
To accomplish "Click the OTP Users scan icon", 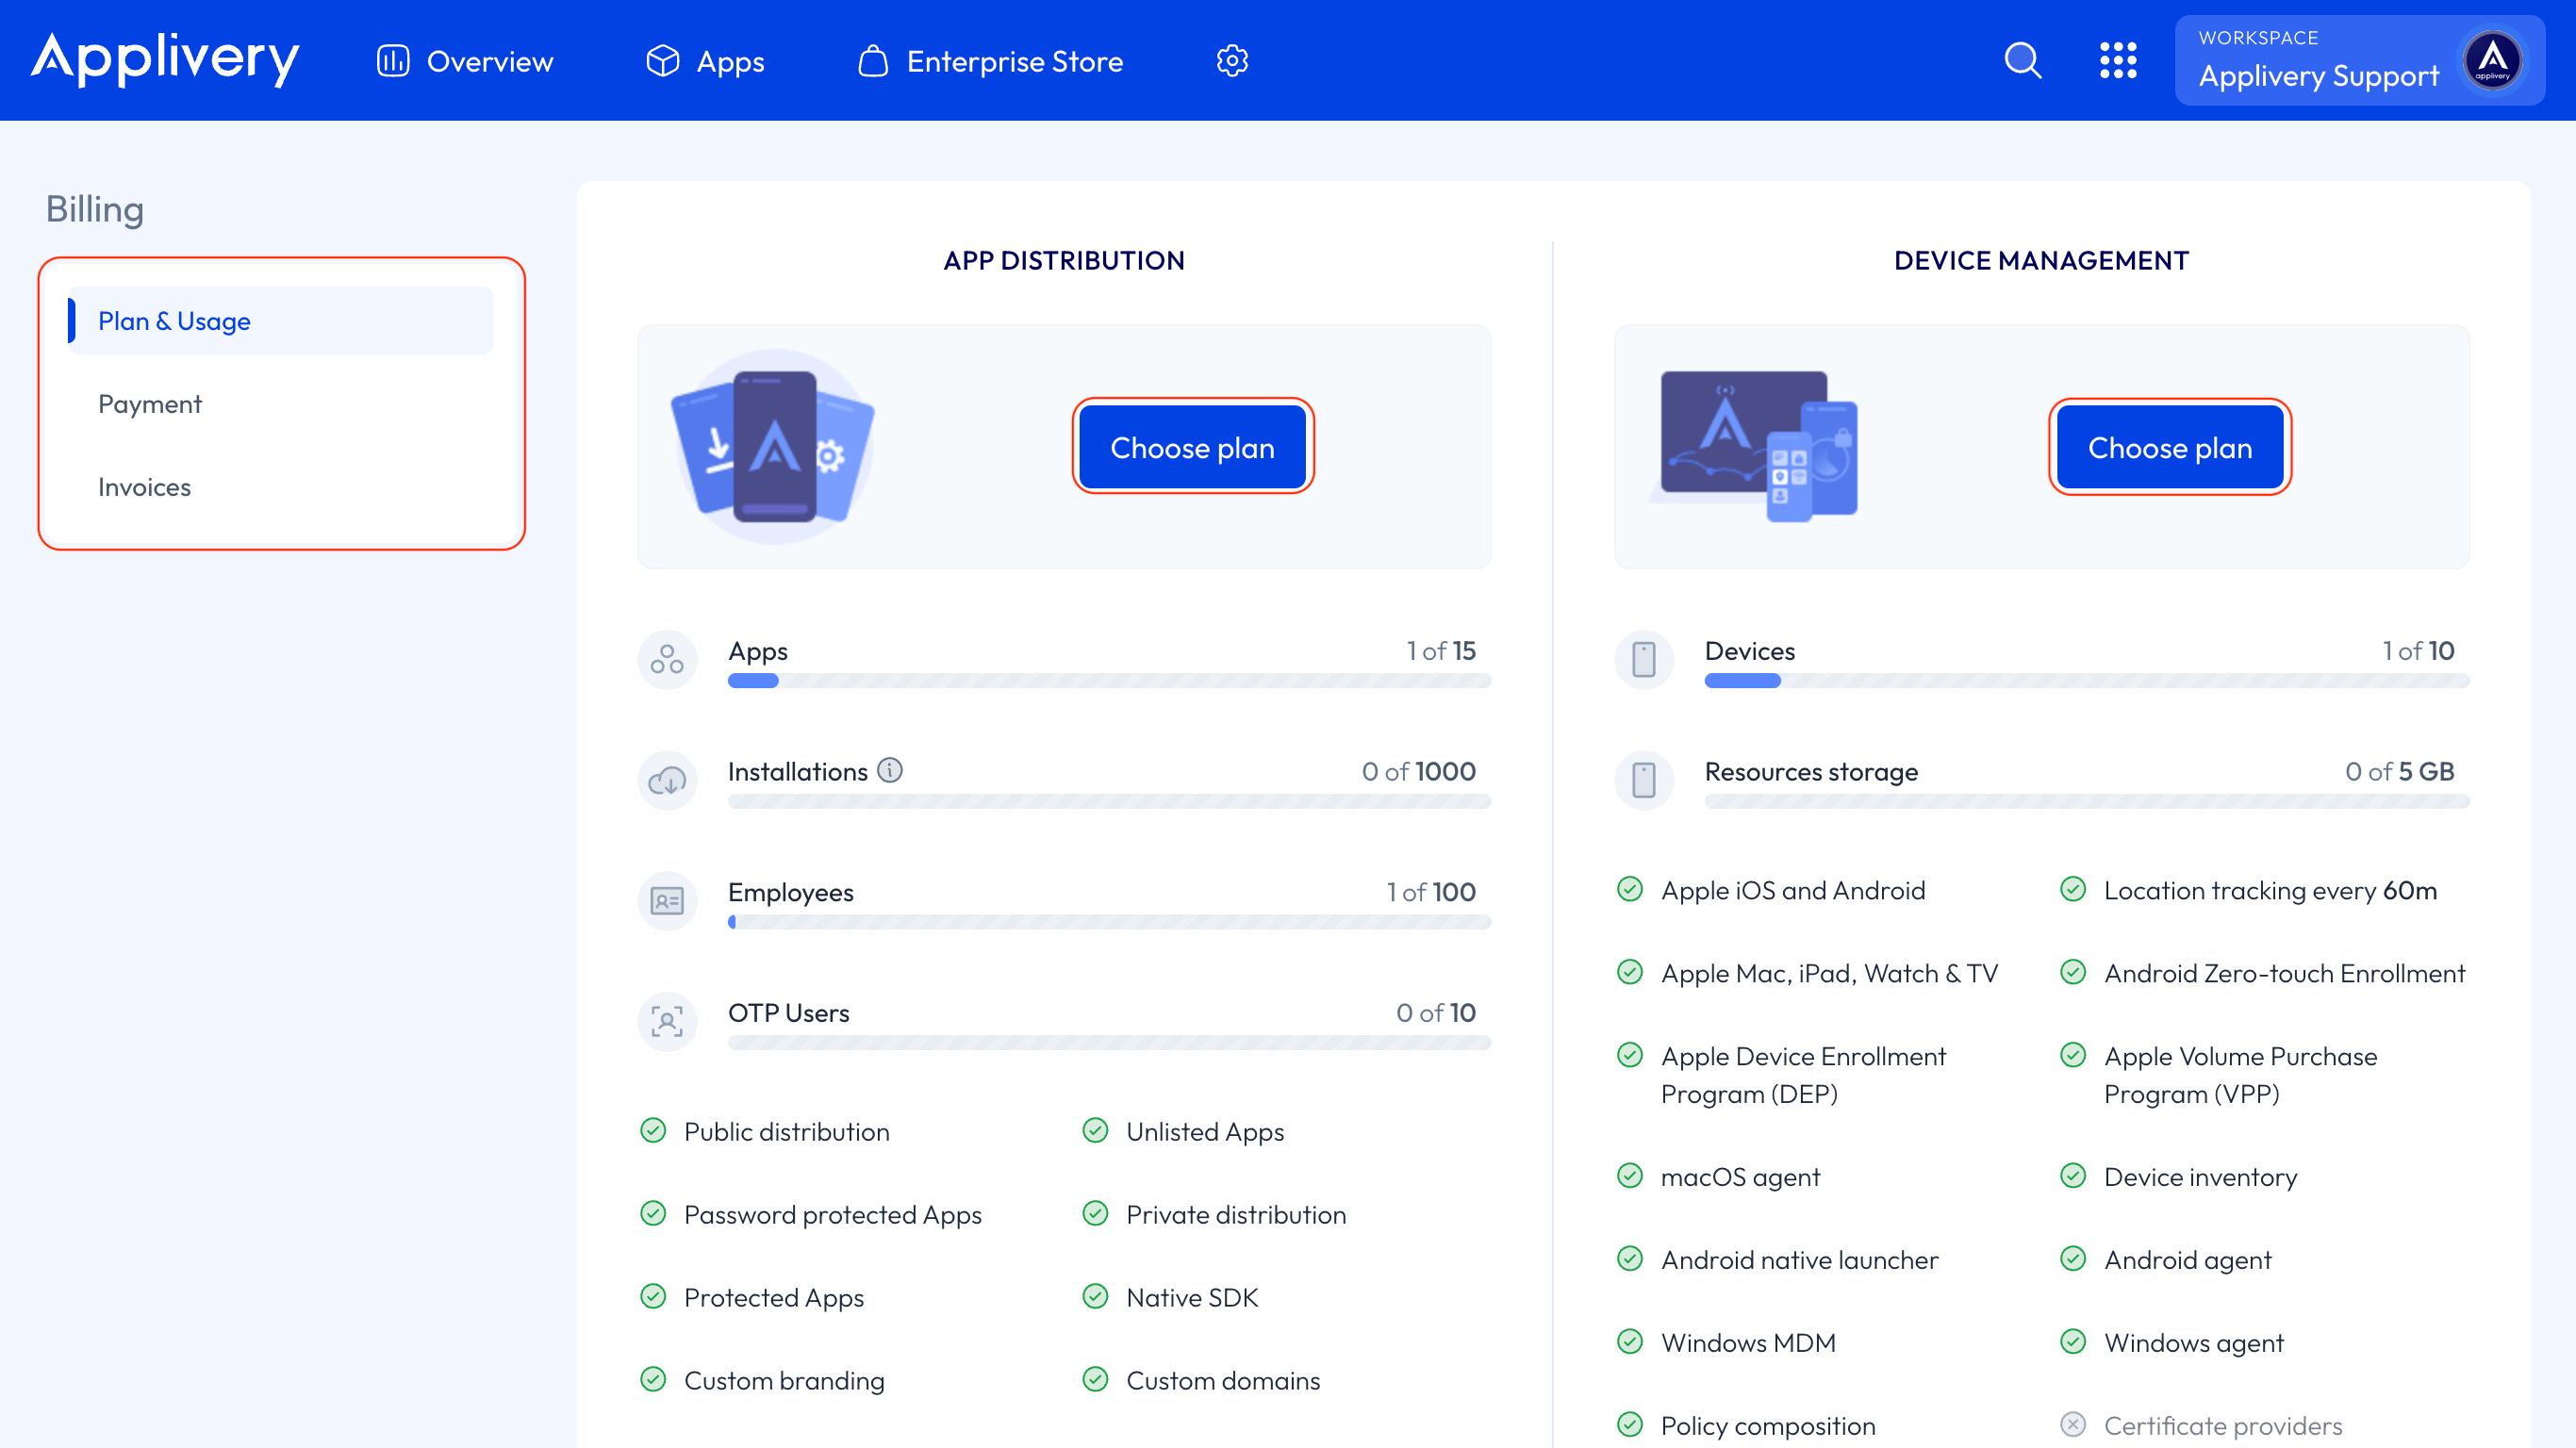I will (x=667, y=1021).
